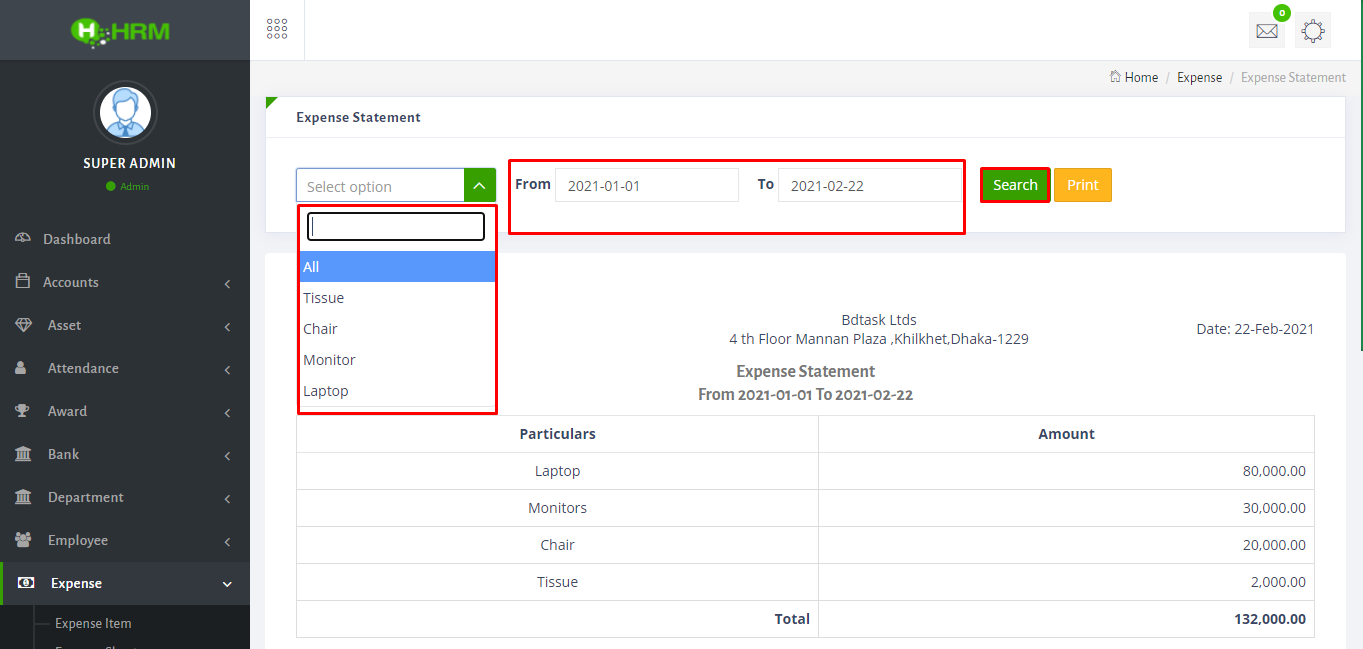The height and width of the screenshot is (649, 1363).
Task: Click the Award trophy icon
Action: pyautogui.click(x=23, y=411)
